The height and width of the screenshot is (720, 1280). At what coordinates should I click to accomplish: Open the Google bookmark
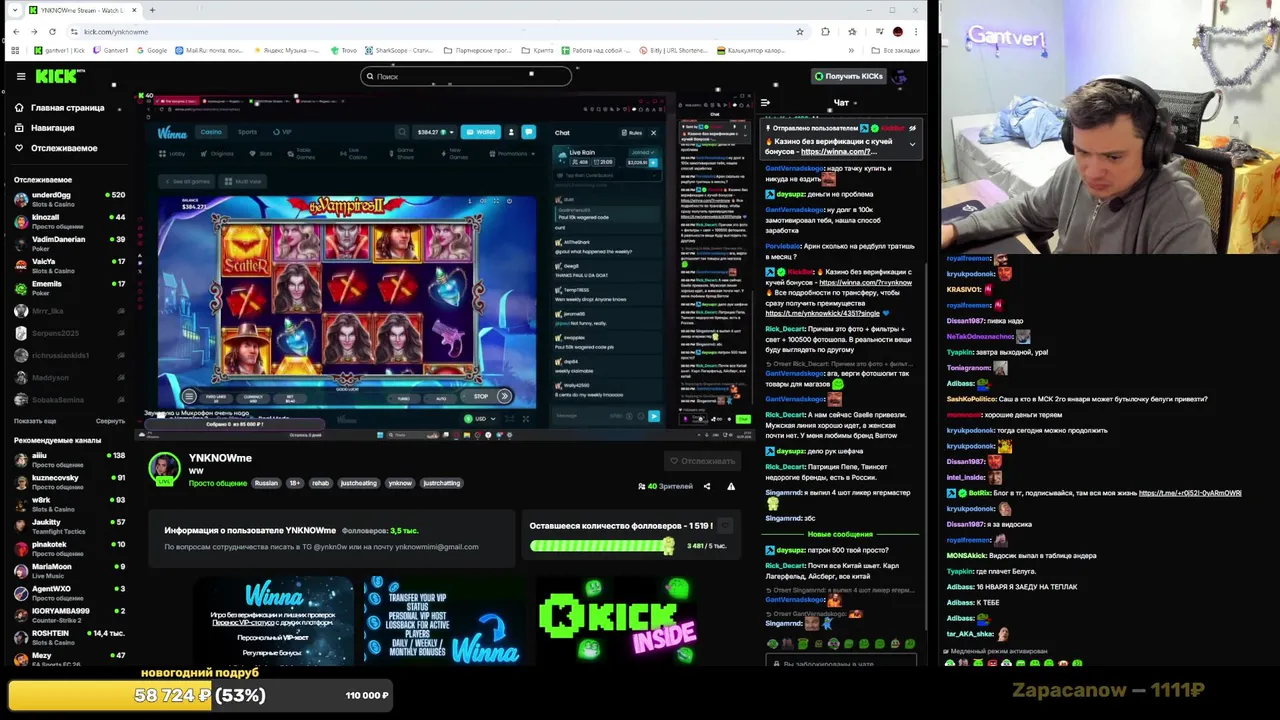151,50
